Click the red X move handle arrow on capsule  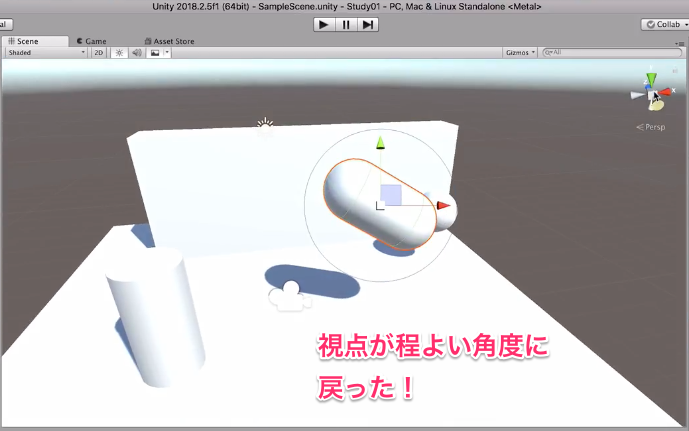(x=443, y=205)
